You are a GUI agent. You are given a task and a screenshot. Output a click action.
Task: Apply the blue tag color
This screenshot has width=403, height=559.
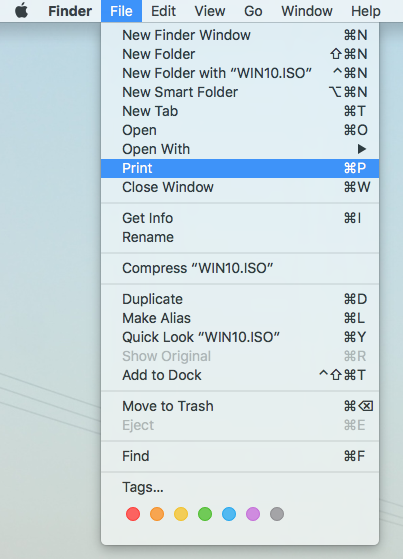click(x=229, y=514)
